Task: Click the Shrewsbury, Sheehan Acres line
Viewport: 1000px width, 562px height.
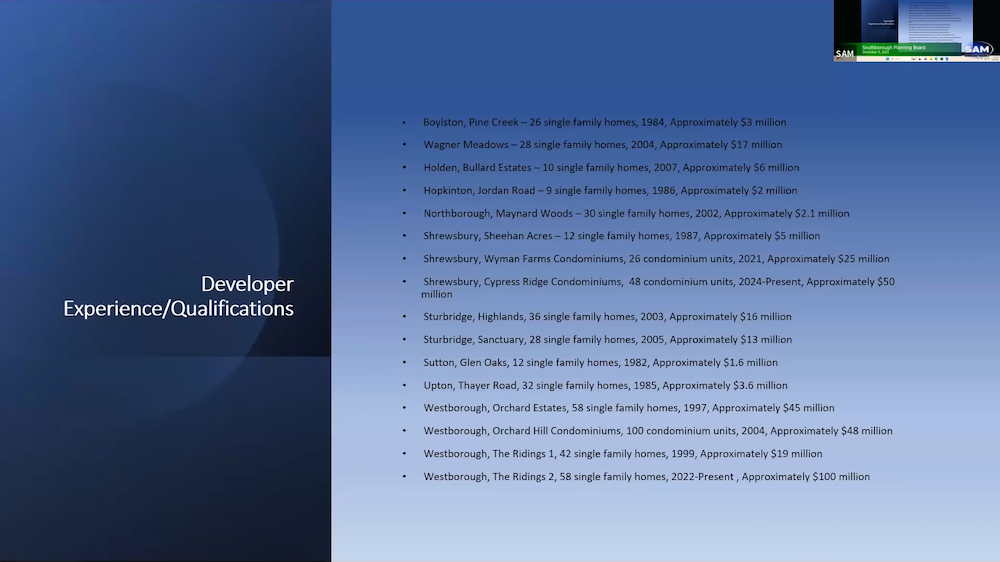Action: pos(621,236)
